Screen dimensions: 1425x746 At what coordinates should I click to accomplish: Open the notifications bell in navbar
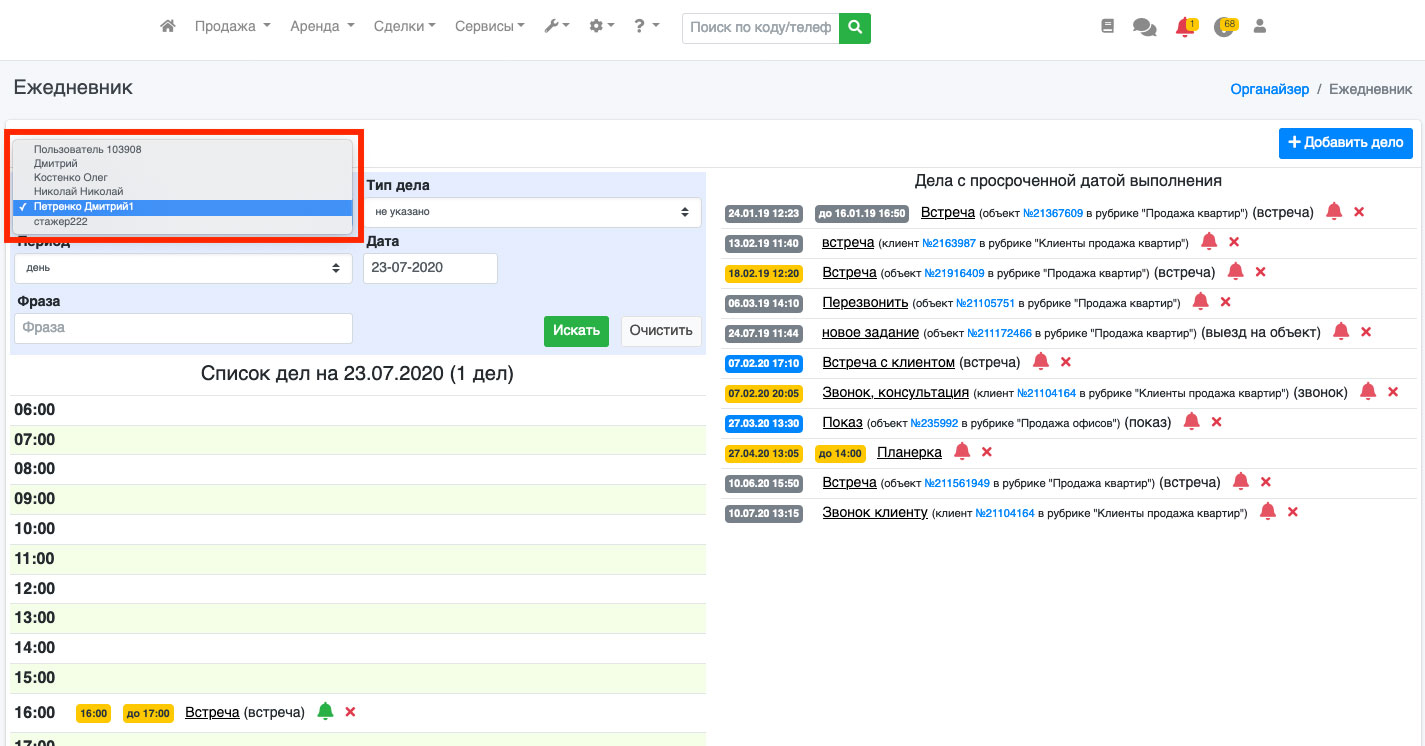(1185, 28)
